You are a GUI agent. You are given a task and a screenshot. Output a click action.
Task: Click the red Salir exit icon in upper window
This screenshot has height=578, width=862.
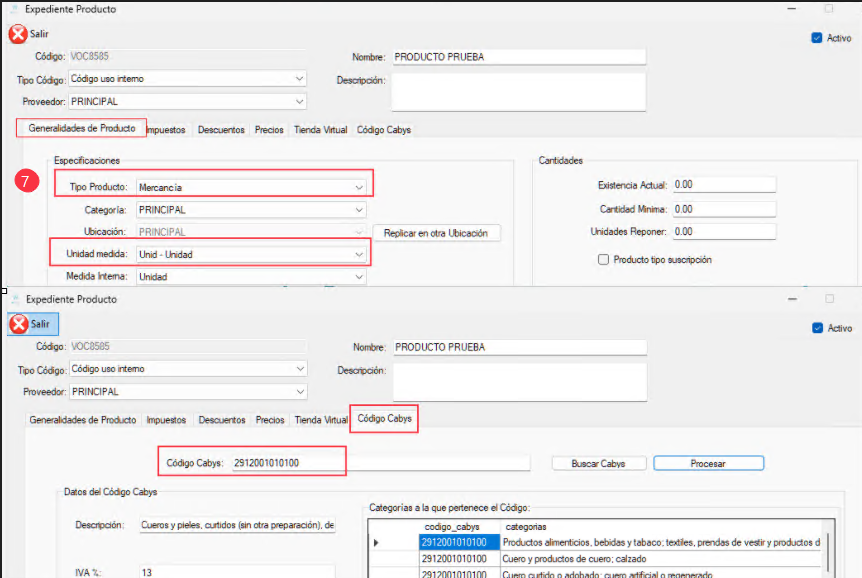click(18, 34)
